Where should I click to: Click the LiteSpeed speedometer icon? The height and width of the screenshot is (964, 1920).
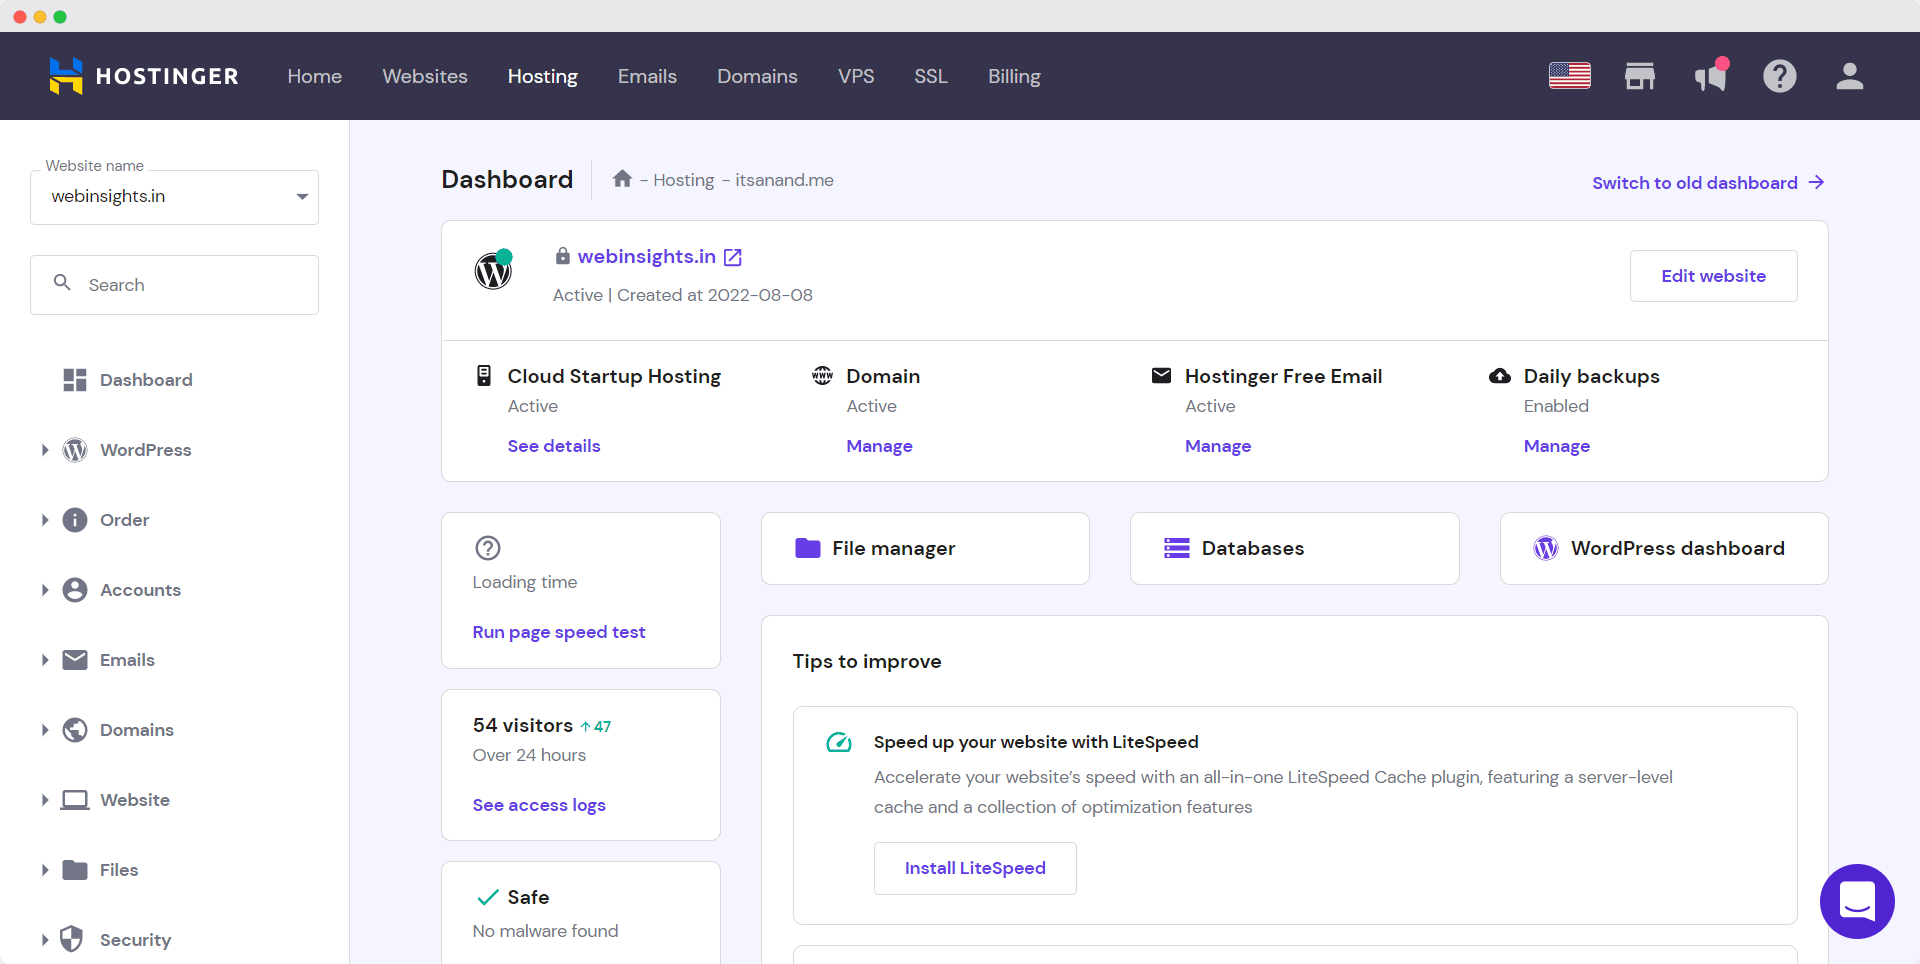click(839, 742)
